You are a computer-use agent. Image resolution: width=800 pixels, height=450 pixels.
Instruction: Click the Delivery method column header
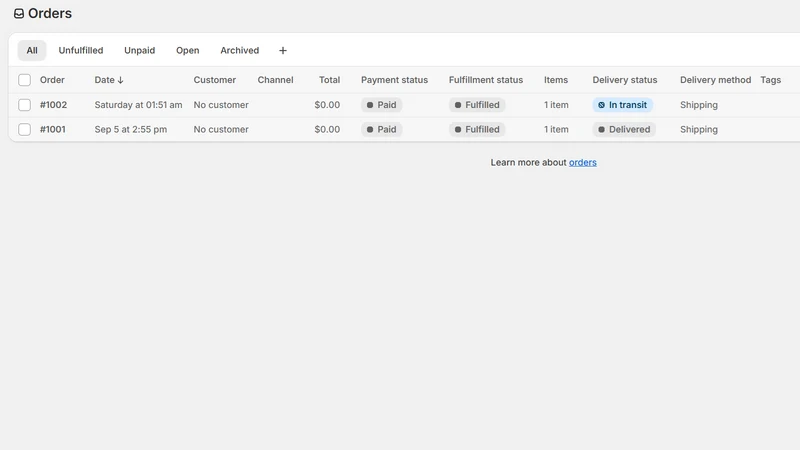715,80
